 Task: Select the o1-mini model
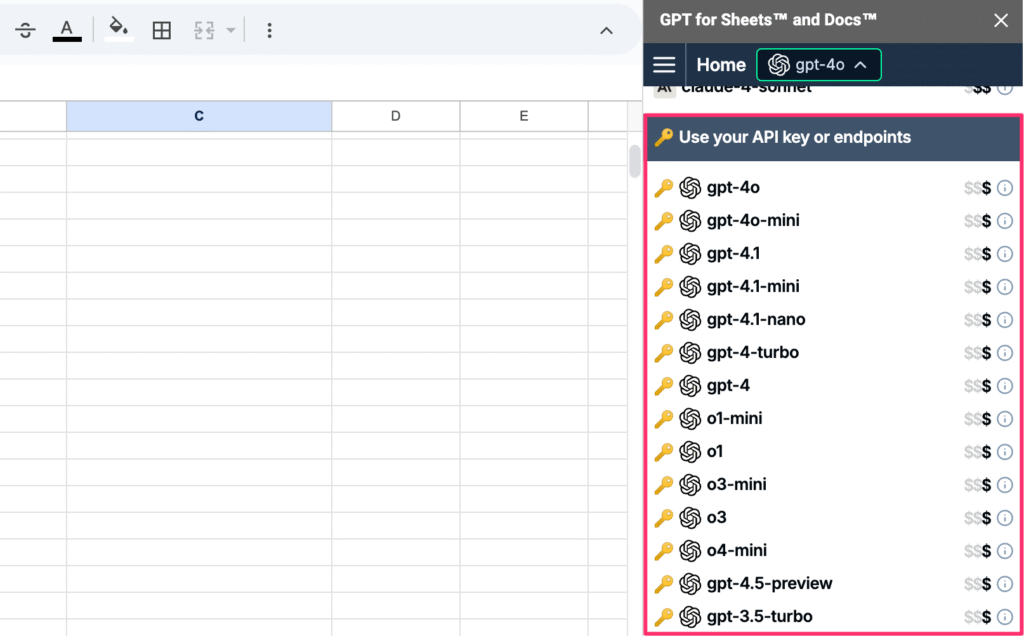click(x=833, y=419)
